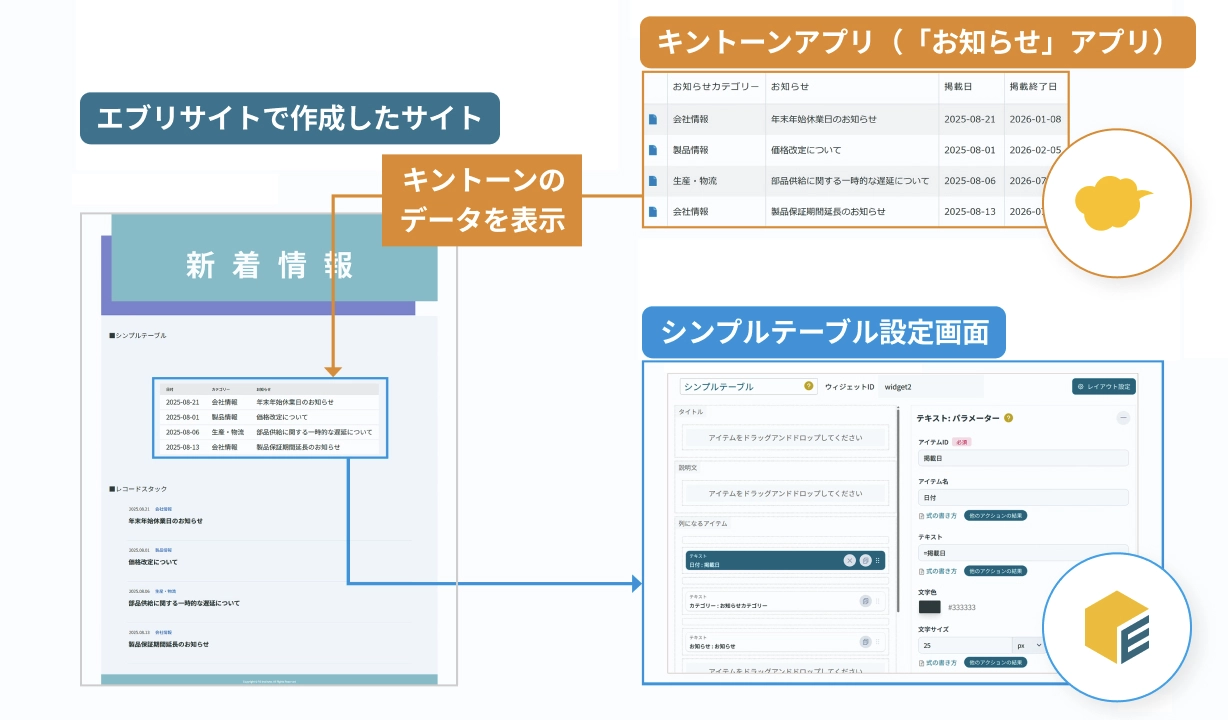
Task: Click 他のアクションの結果 under 文字サイズ
Action: coord(995,663)
